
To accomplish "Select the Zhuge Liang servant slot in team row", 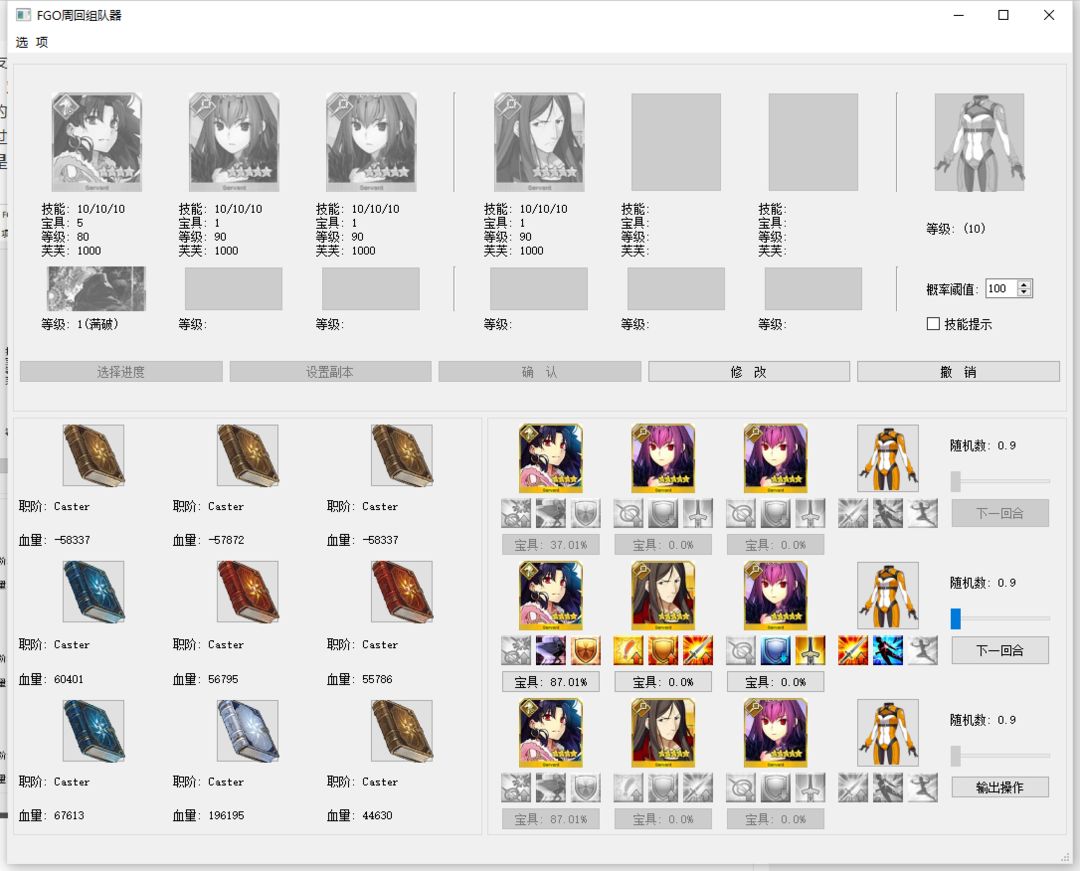I will pyautogui.click(x=539, y=143).
